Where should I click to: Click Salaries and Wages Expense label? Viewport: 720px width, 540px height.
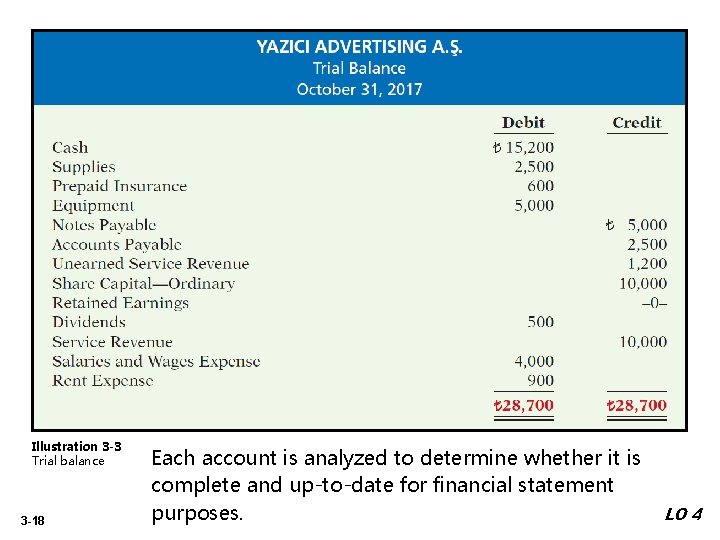coord(156,361)
